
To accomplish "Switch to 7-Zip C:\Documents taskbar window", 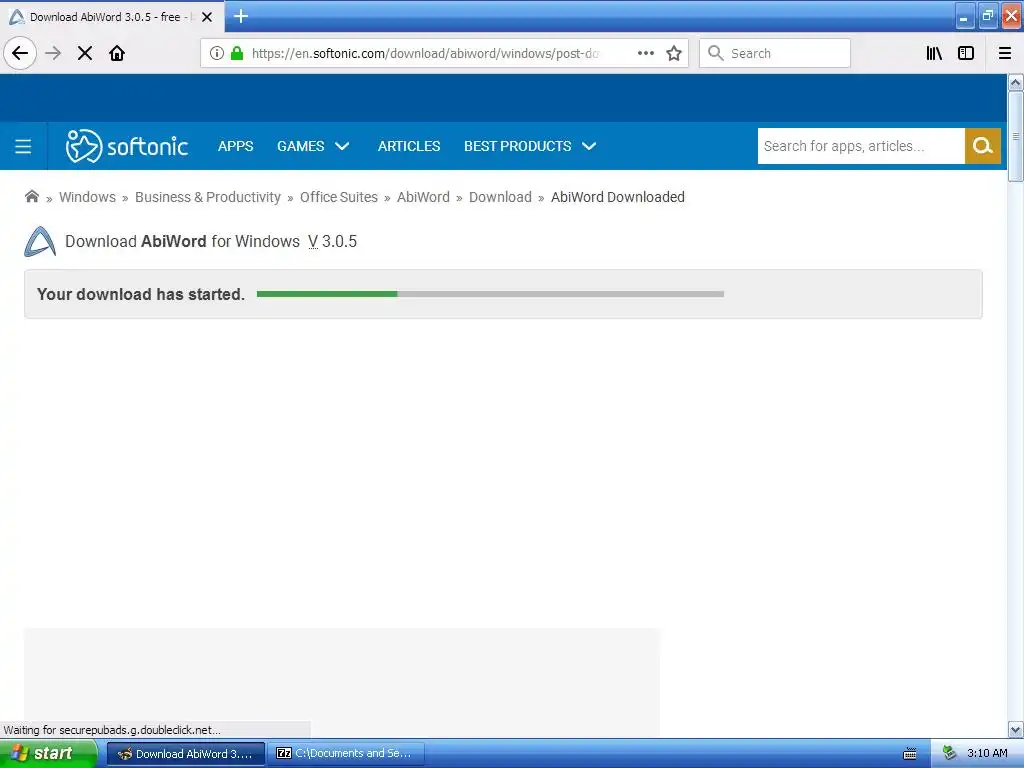I will point(345,754).
